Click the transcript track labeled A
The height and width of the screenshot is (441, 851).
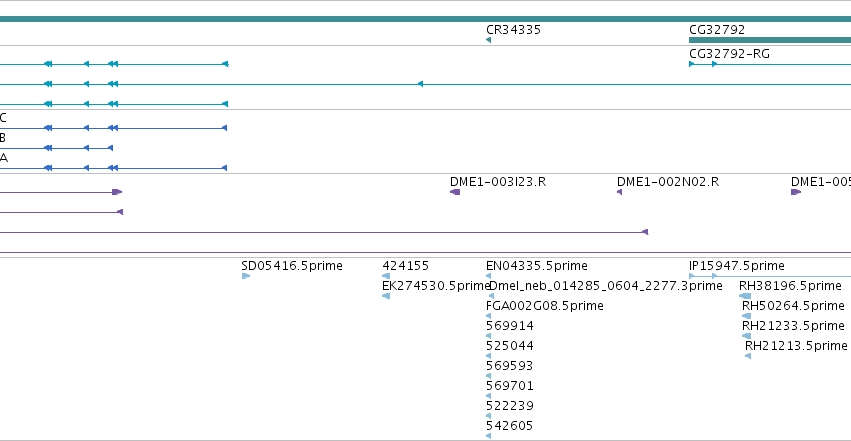[113, 168]
